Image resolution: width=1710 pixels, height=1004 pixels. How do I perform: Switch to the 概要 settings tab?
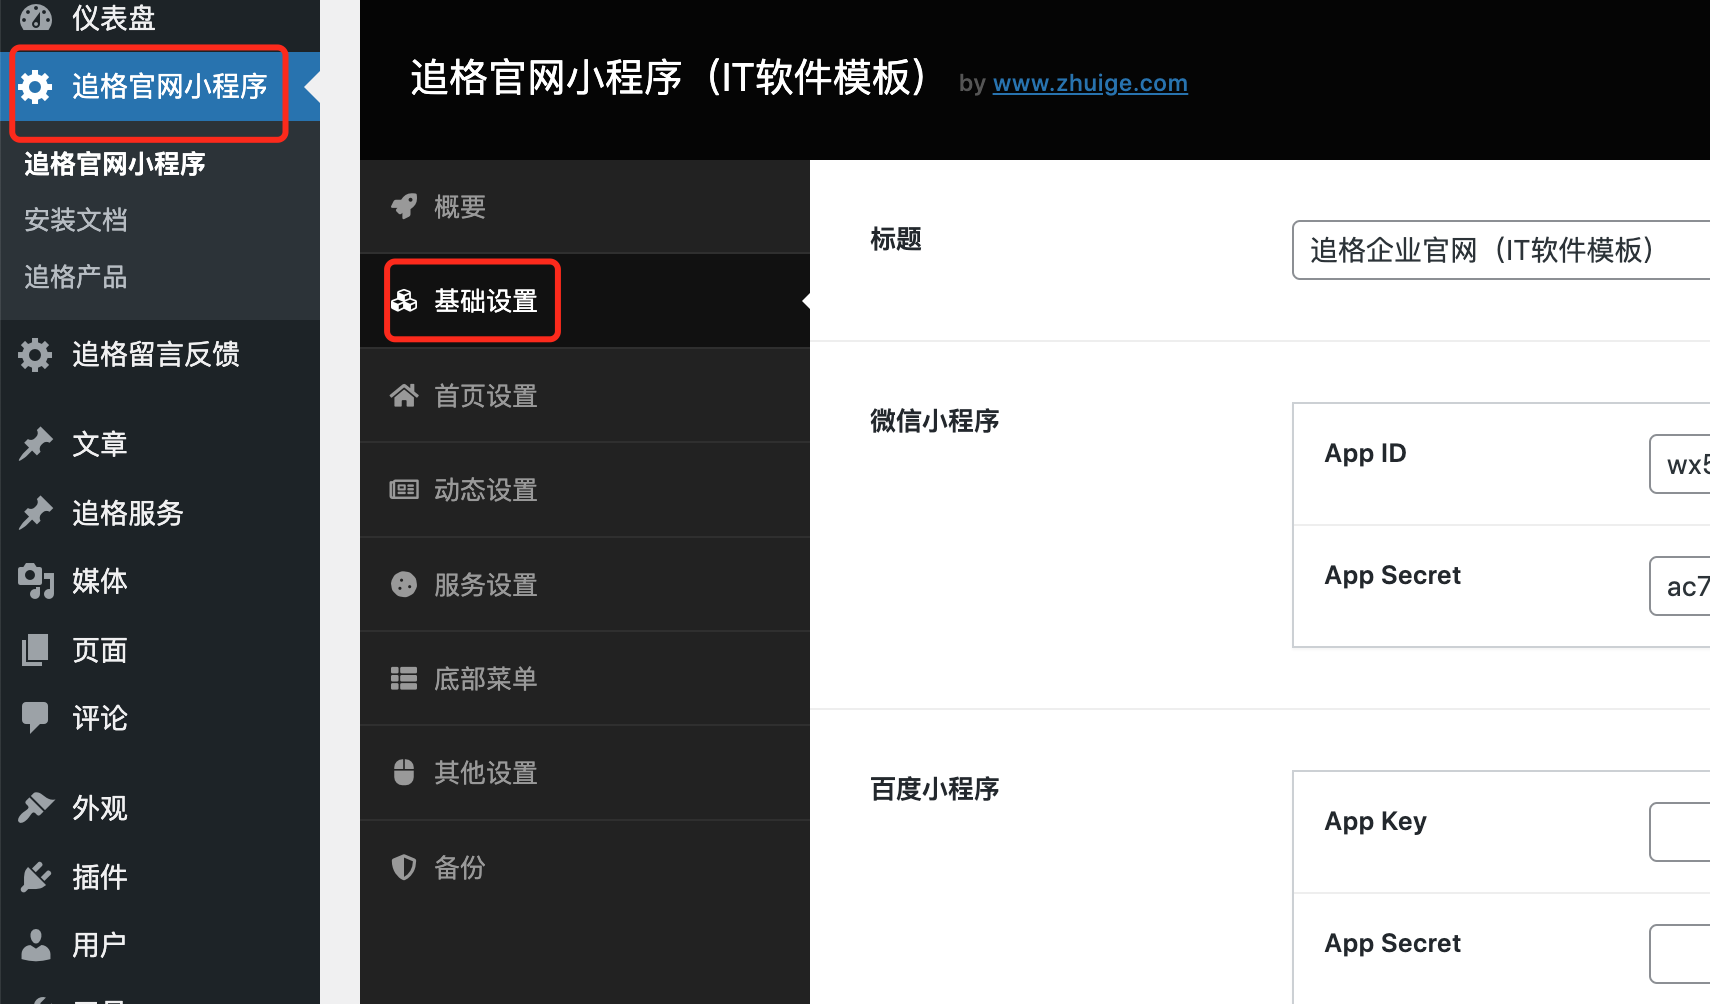pyautogui.click(x=585, y=207)
